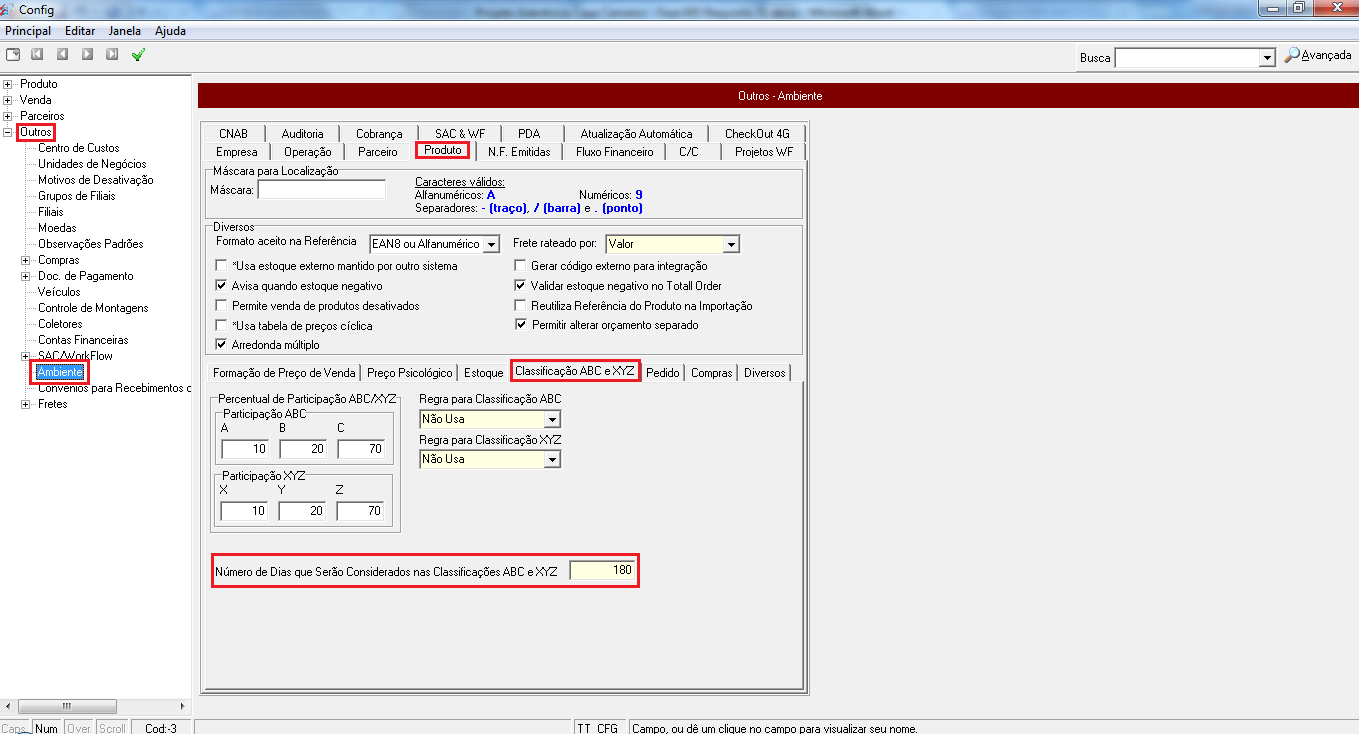This screenshot has height=734, width=1359.
Task: Go to first record with toolbar arrow
Action: click(38, 54)
